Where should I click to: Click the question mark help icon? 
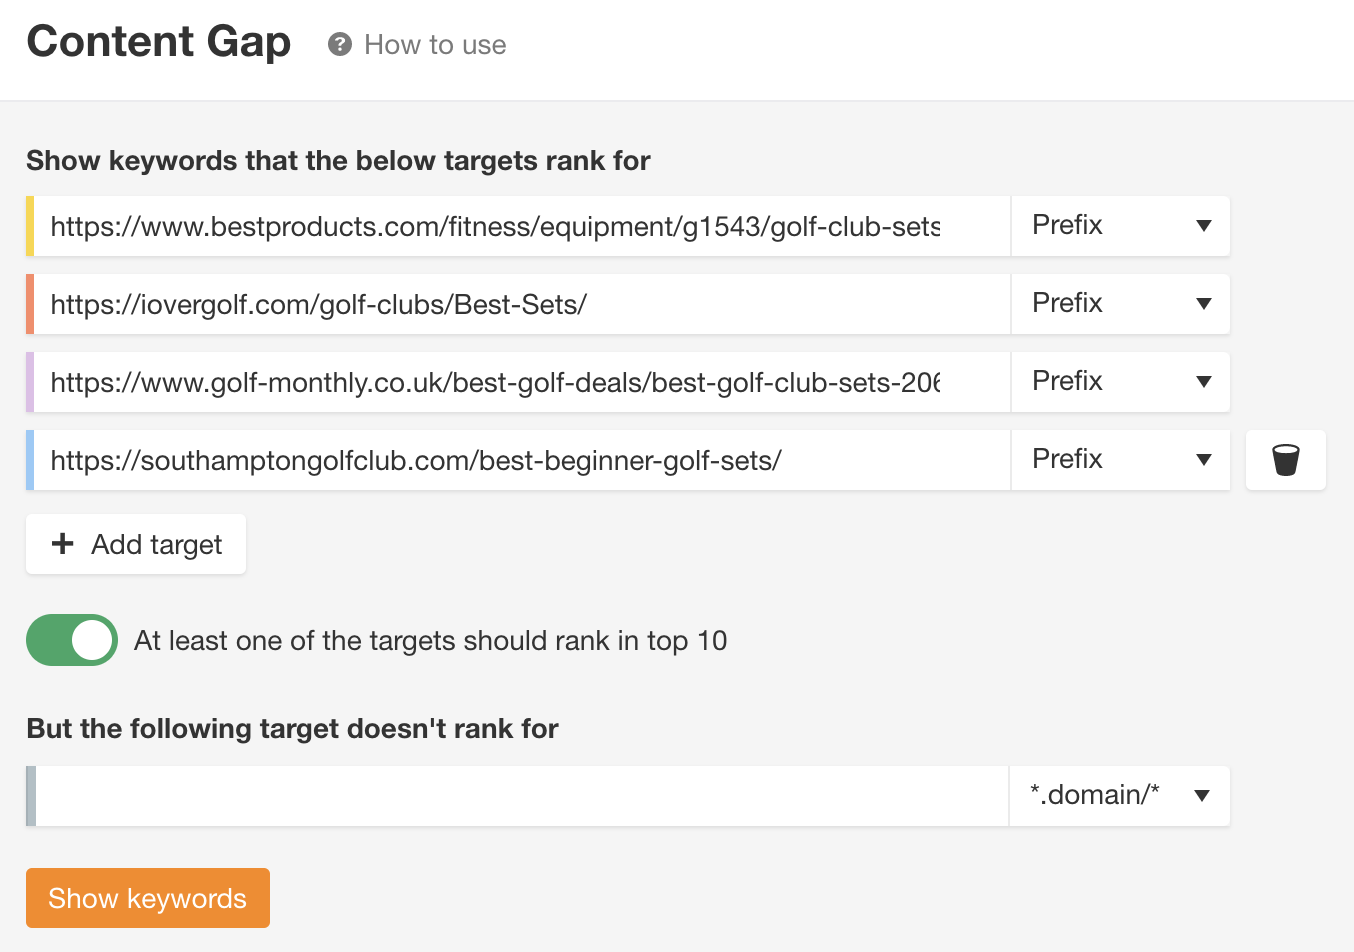point(340,45)
